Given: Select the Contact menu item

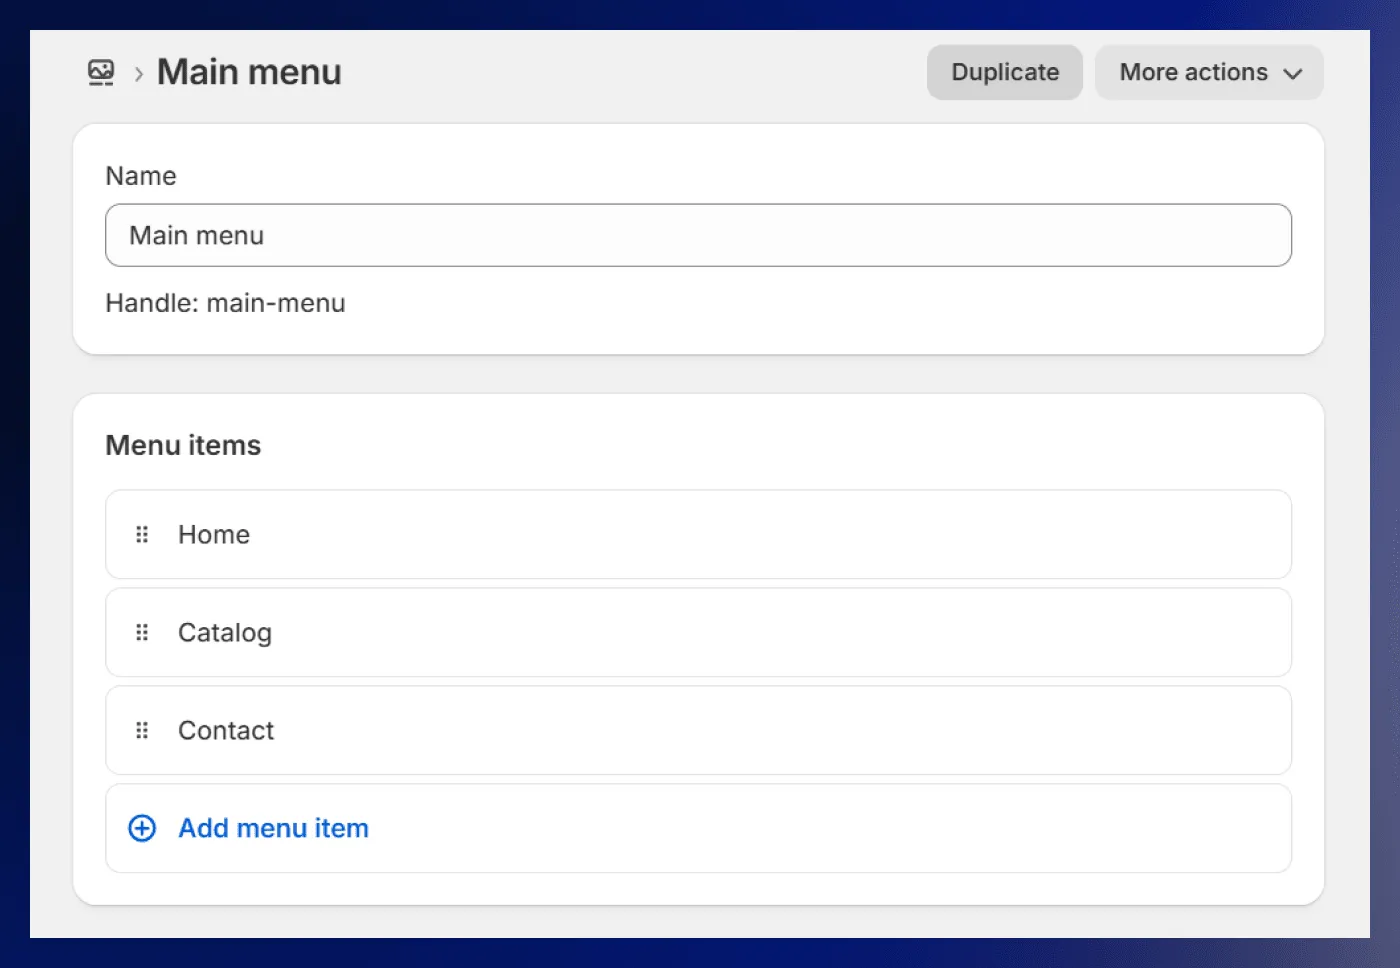Looking at the screenshot, I should click(225, 730).
